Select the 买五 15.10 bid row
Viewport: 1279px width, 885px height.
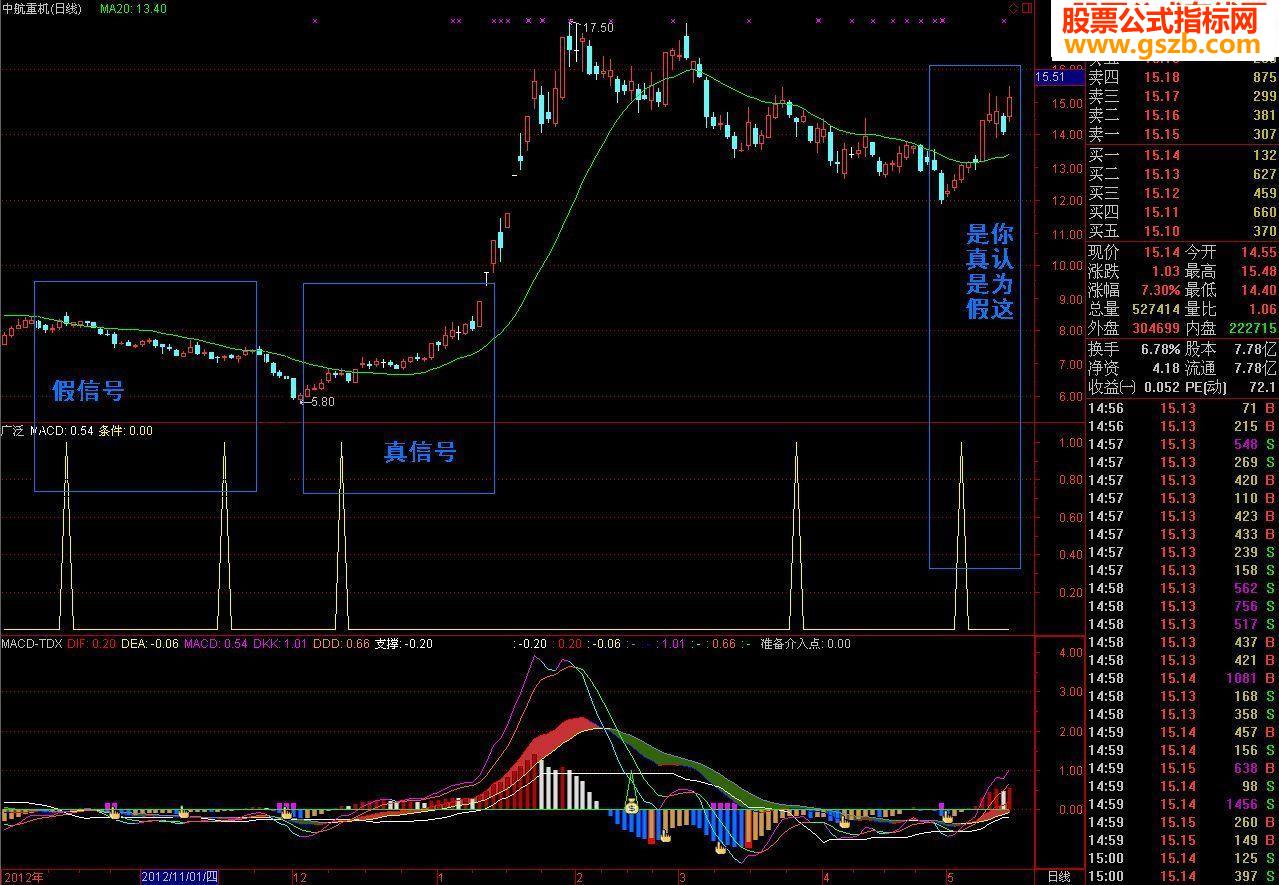coord(1183,232)
